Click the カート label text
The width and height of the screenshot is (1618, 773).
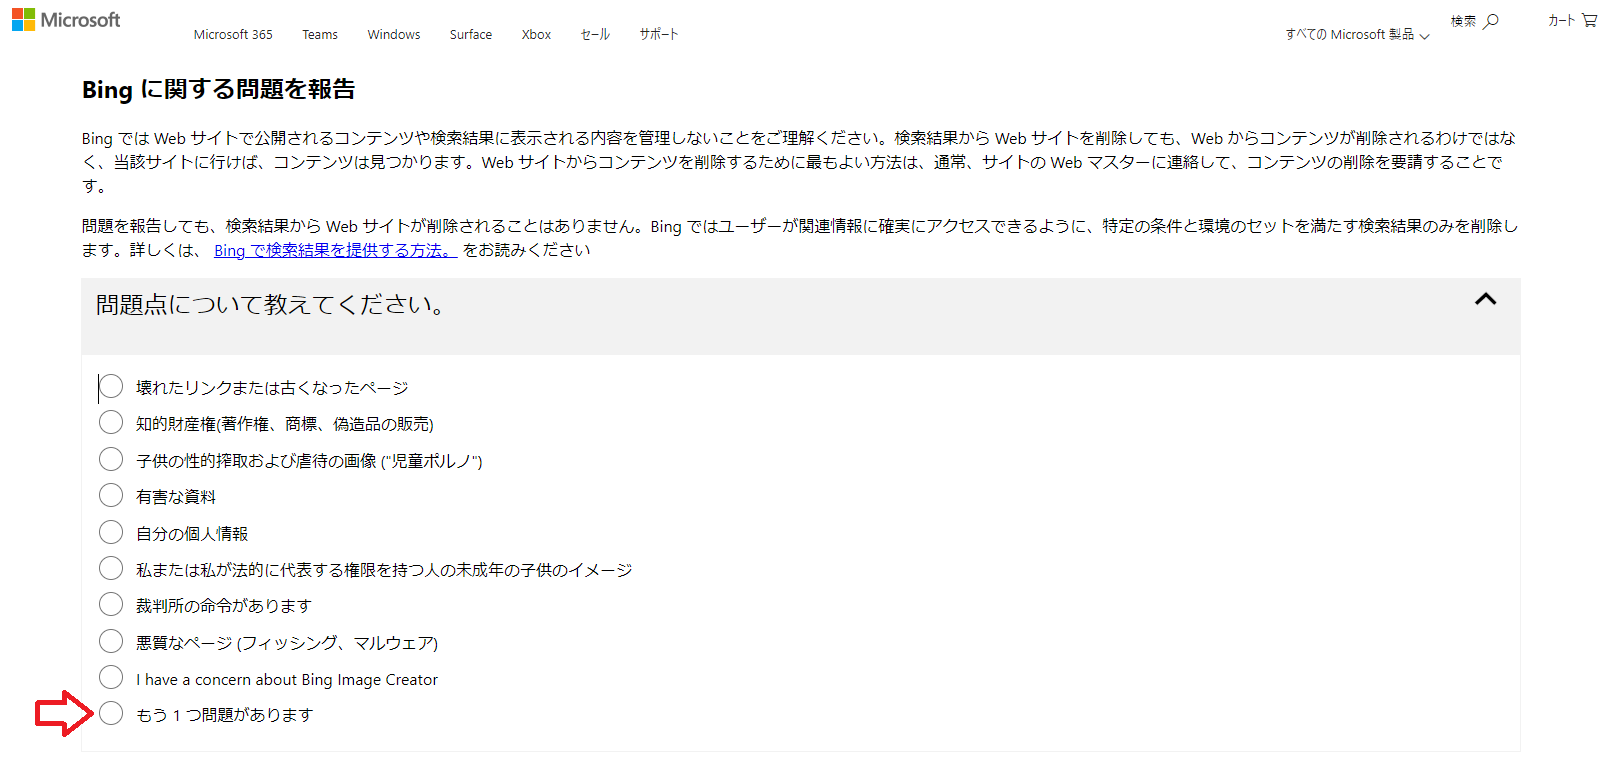[1561, 20]
